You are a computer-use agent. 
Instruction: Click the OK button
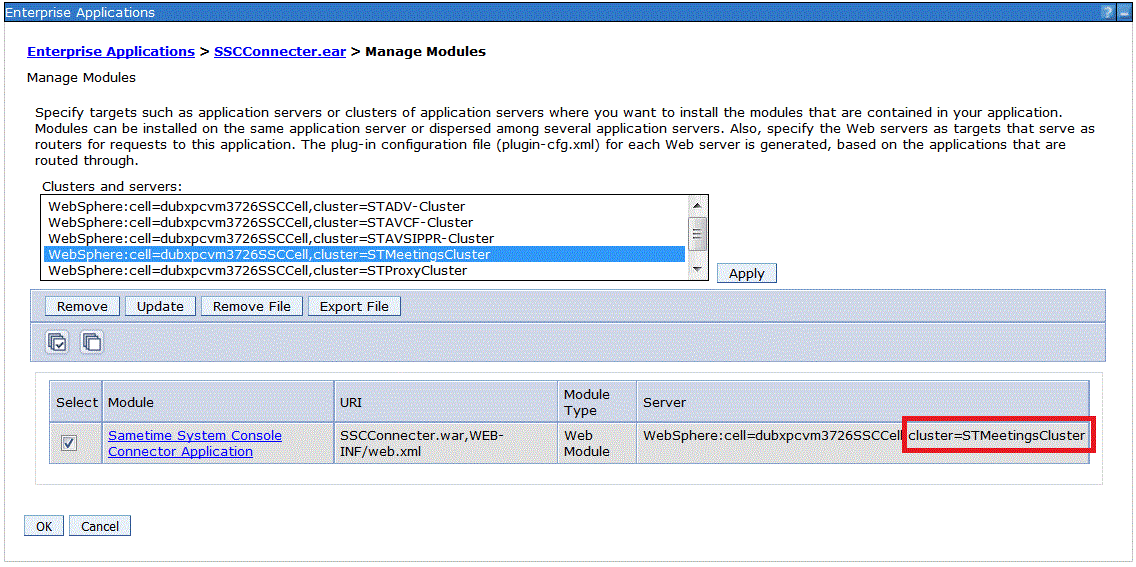pyautogui.click(x=44, y=526)
